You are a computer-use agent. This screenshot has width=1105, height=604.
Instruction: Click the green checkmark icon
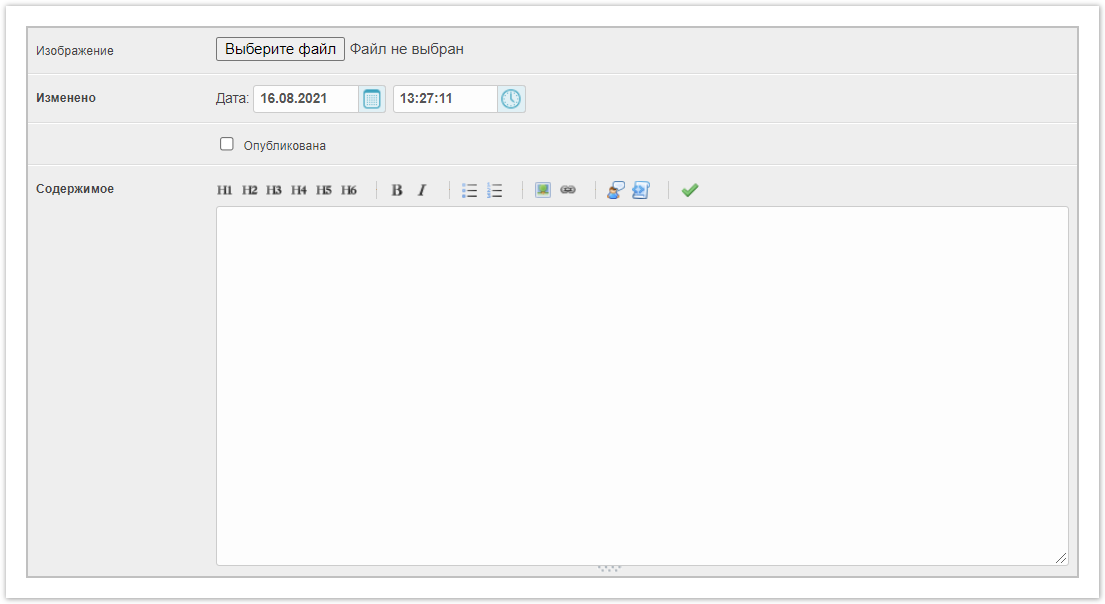click(690, 190)
